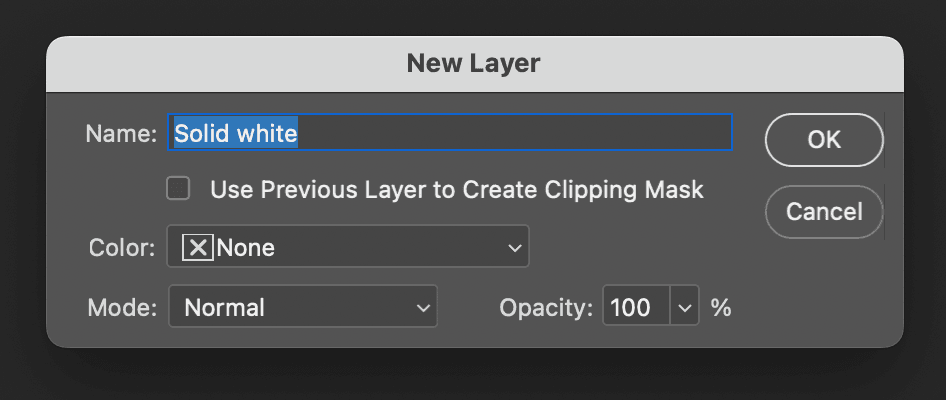Cancel the New Layer dialog
The width and height of the screenshot is (946, 400).
824,212
